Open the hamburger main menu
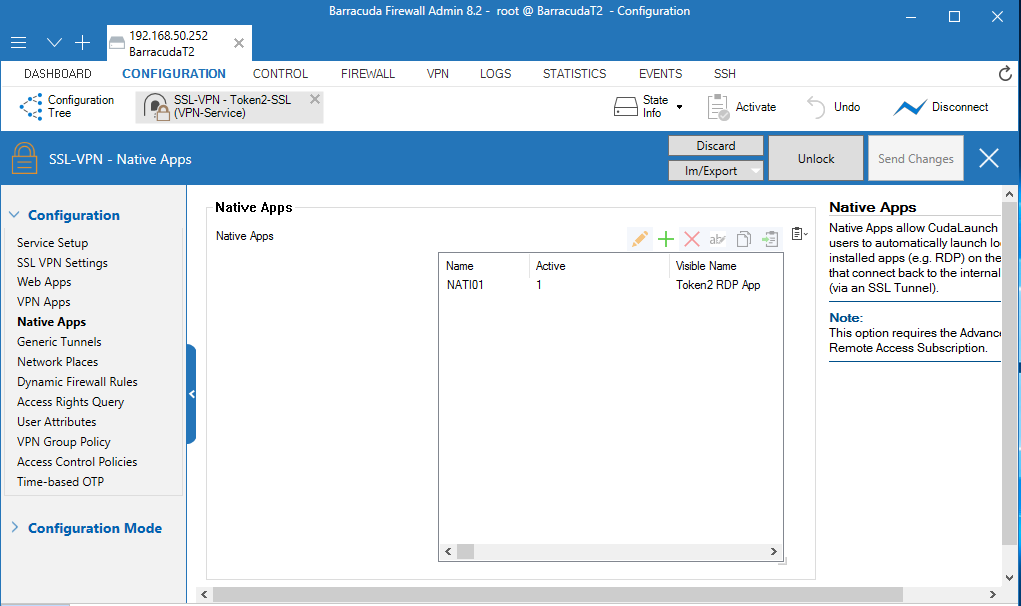This screenshot has width=1021, height=606. click(18, 43)
